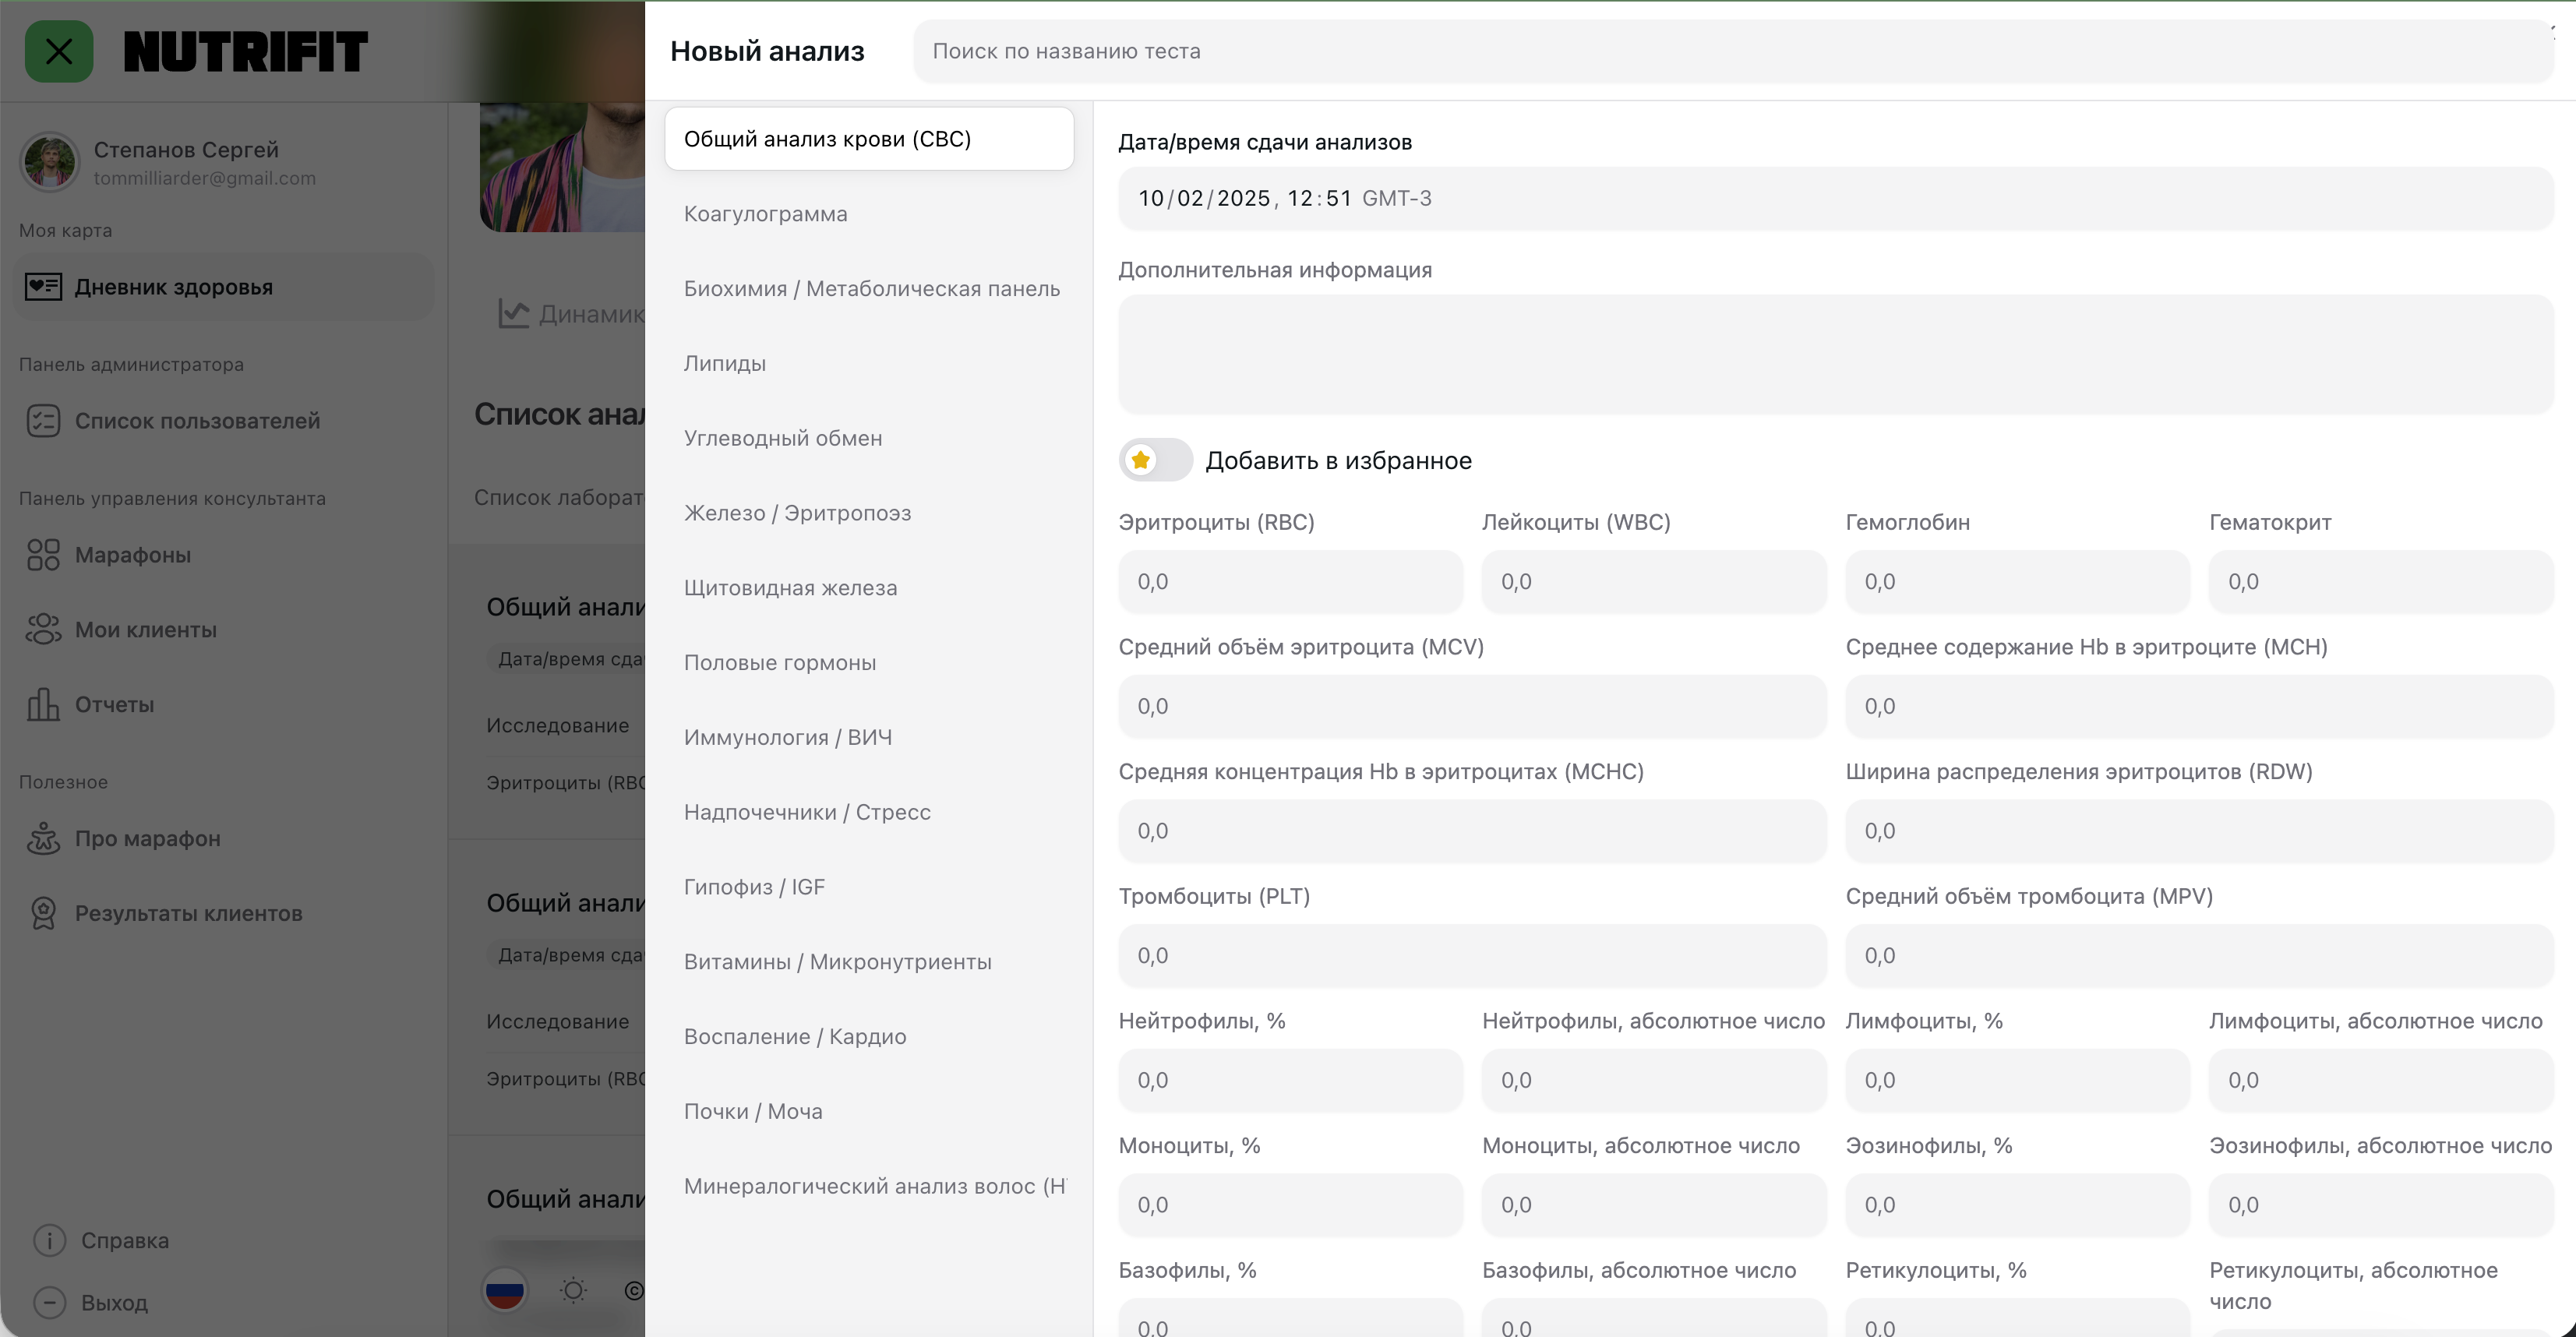The height and width of the screenshot is (1337, 2576).
Task: Switch to the Липиды category
Action: tap(725, 363)
